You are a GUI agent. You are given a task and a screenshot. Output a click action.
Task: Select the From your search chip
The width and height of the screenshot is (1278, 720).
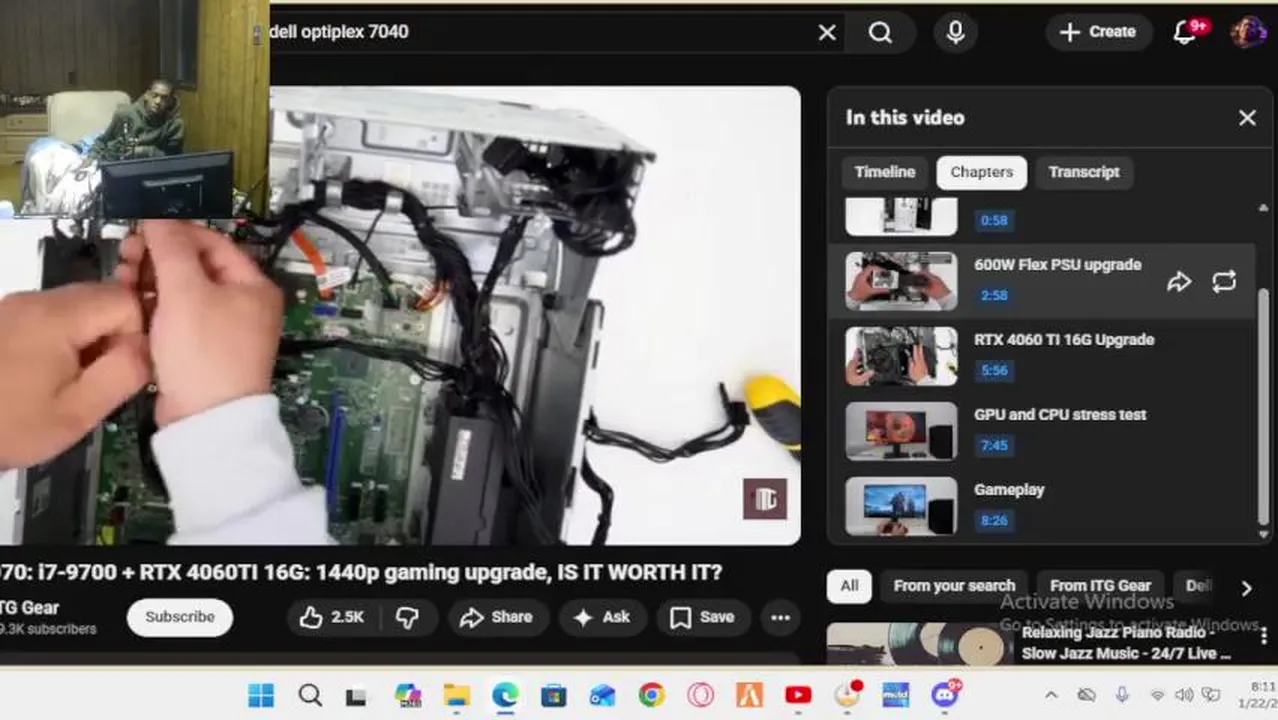(954, 586)
